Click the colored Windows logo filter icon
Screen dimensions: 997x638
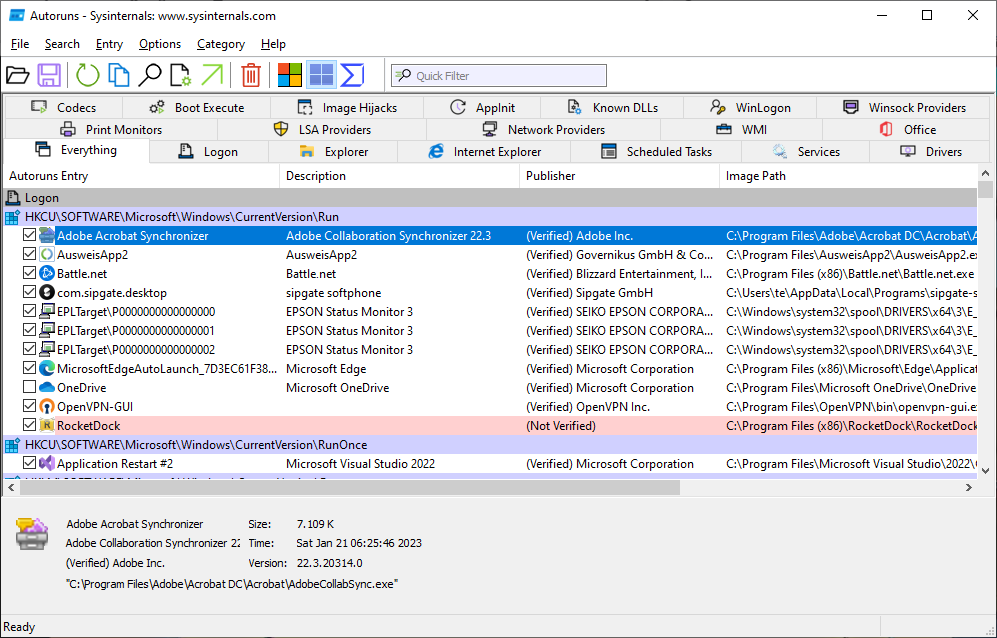click(289, 75)
